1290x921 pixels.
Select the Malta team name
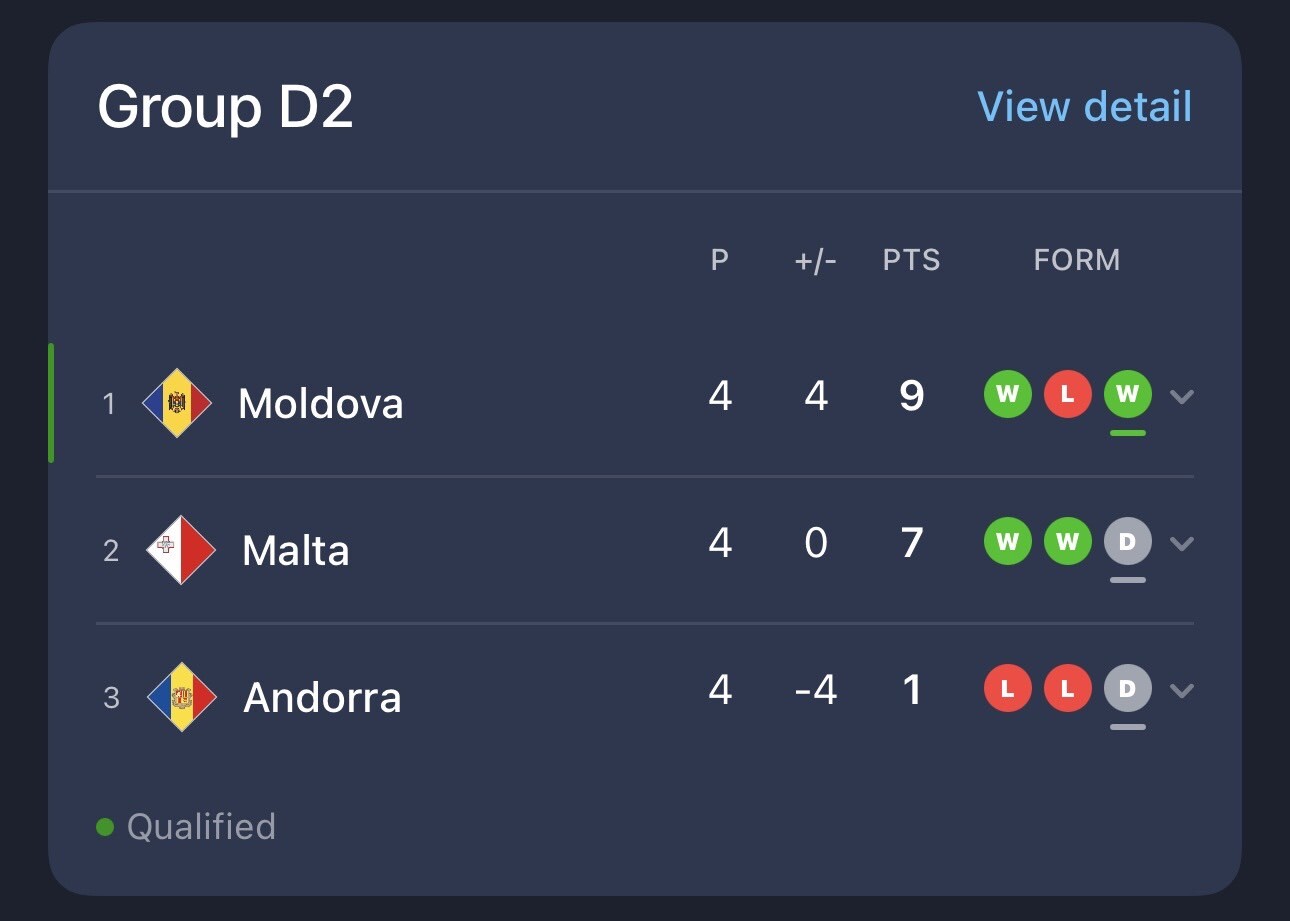click(x=295, y=551)
